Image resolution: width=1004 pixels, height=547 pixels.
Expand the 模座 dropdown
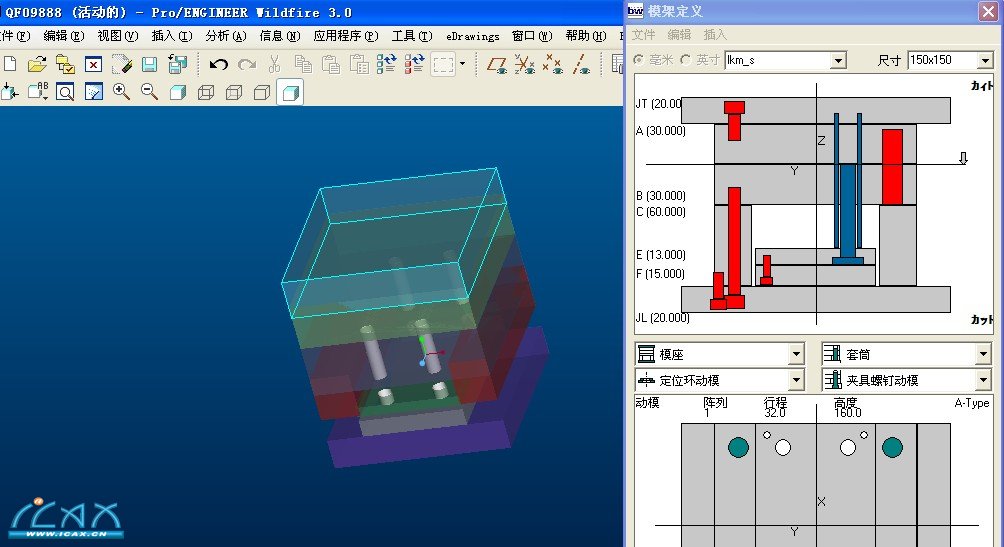pos(796,354)
